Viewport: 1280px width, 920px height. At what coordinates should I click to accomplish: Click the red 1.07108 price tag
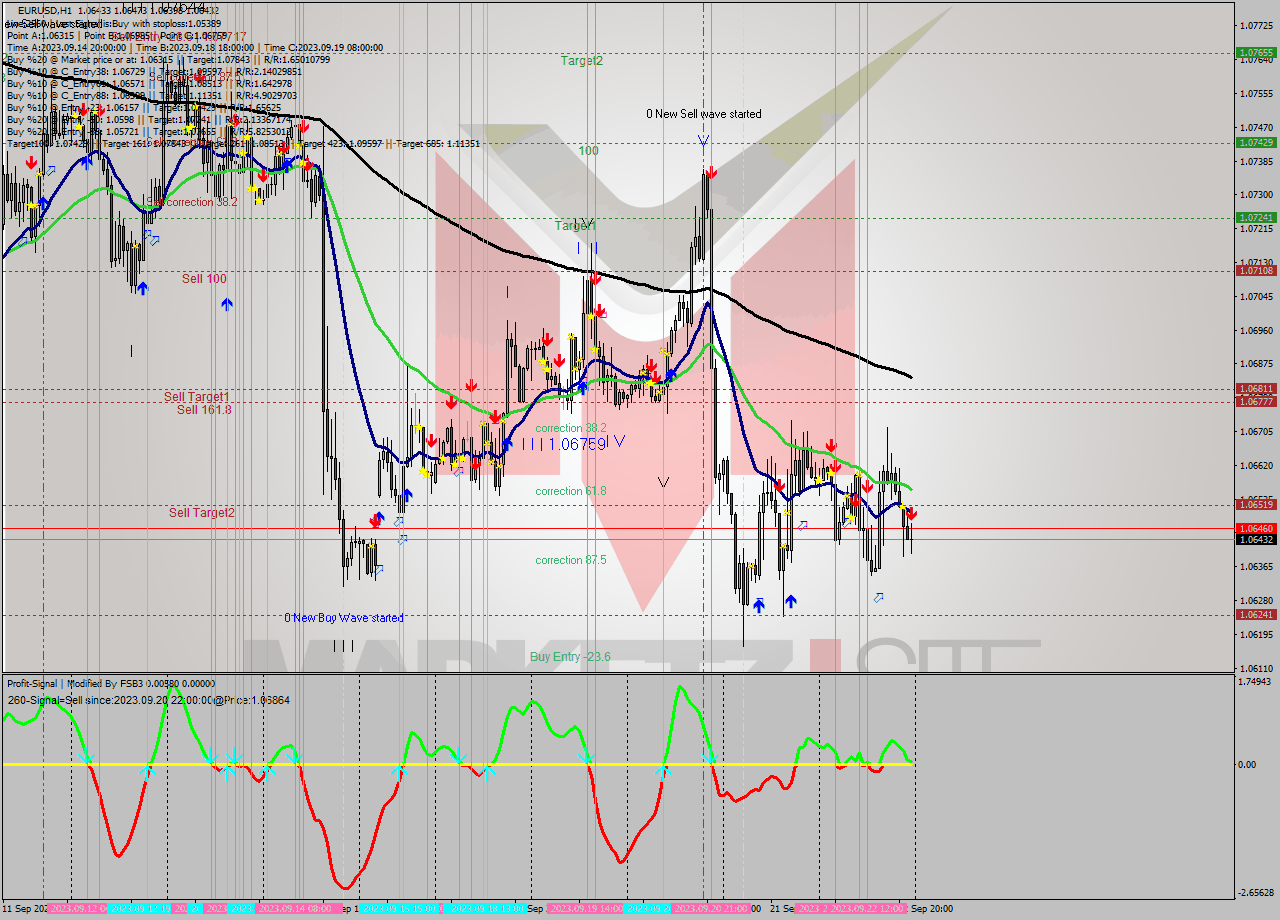(x=1255, y=270)
